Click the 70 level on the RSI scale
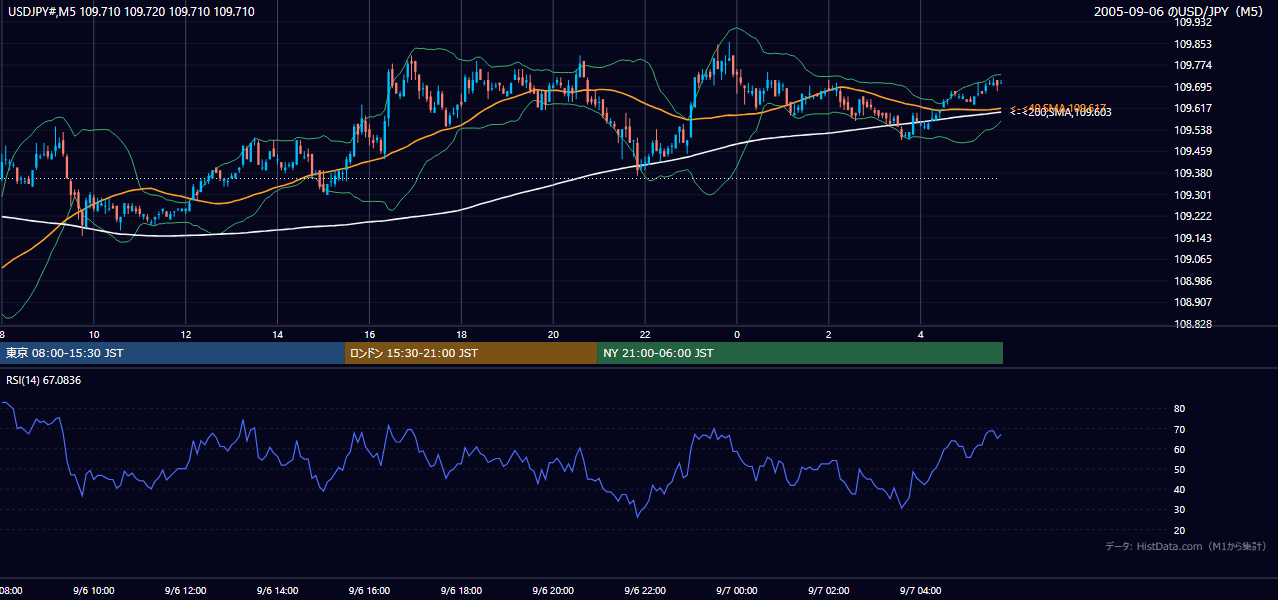This screenshot has width=1278, height=600. (x=1180, y=429)
